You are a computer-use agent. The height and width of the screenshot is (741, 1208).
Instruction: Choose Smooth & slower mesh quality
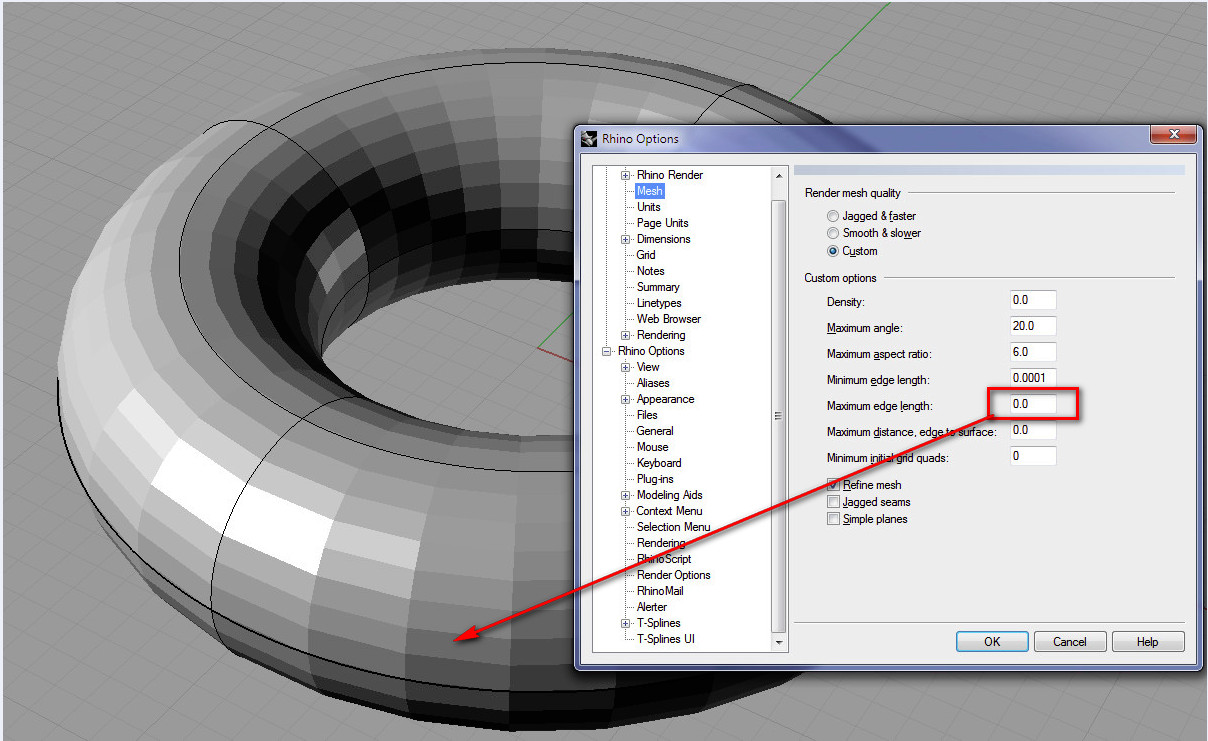point(833,233)
